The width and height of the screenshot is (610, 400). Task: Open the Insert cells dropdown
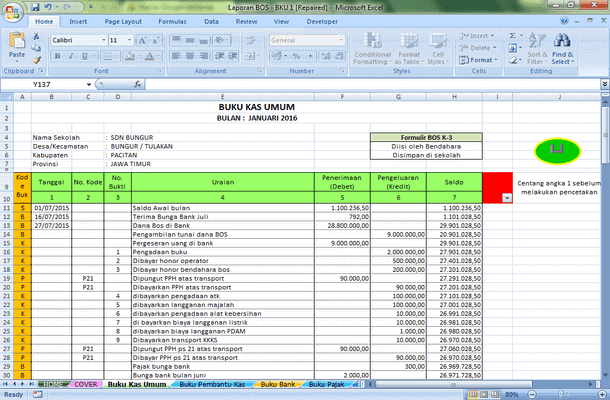pyautogui.click(x=477, y=36)
